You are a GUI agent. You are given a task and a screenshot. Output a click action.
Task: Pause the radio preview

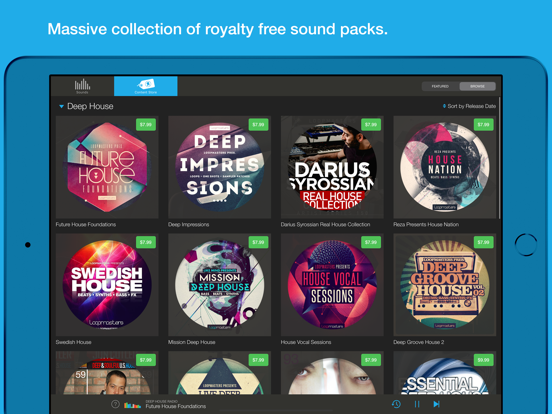click(417, 404)
